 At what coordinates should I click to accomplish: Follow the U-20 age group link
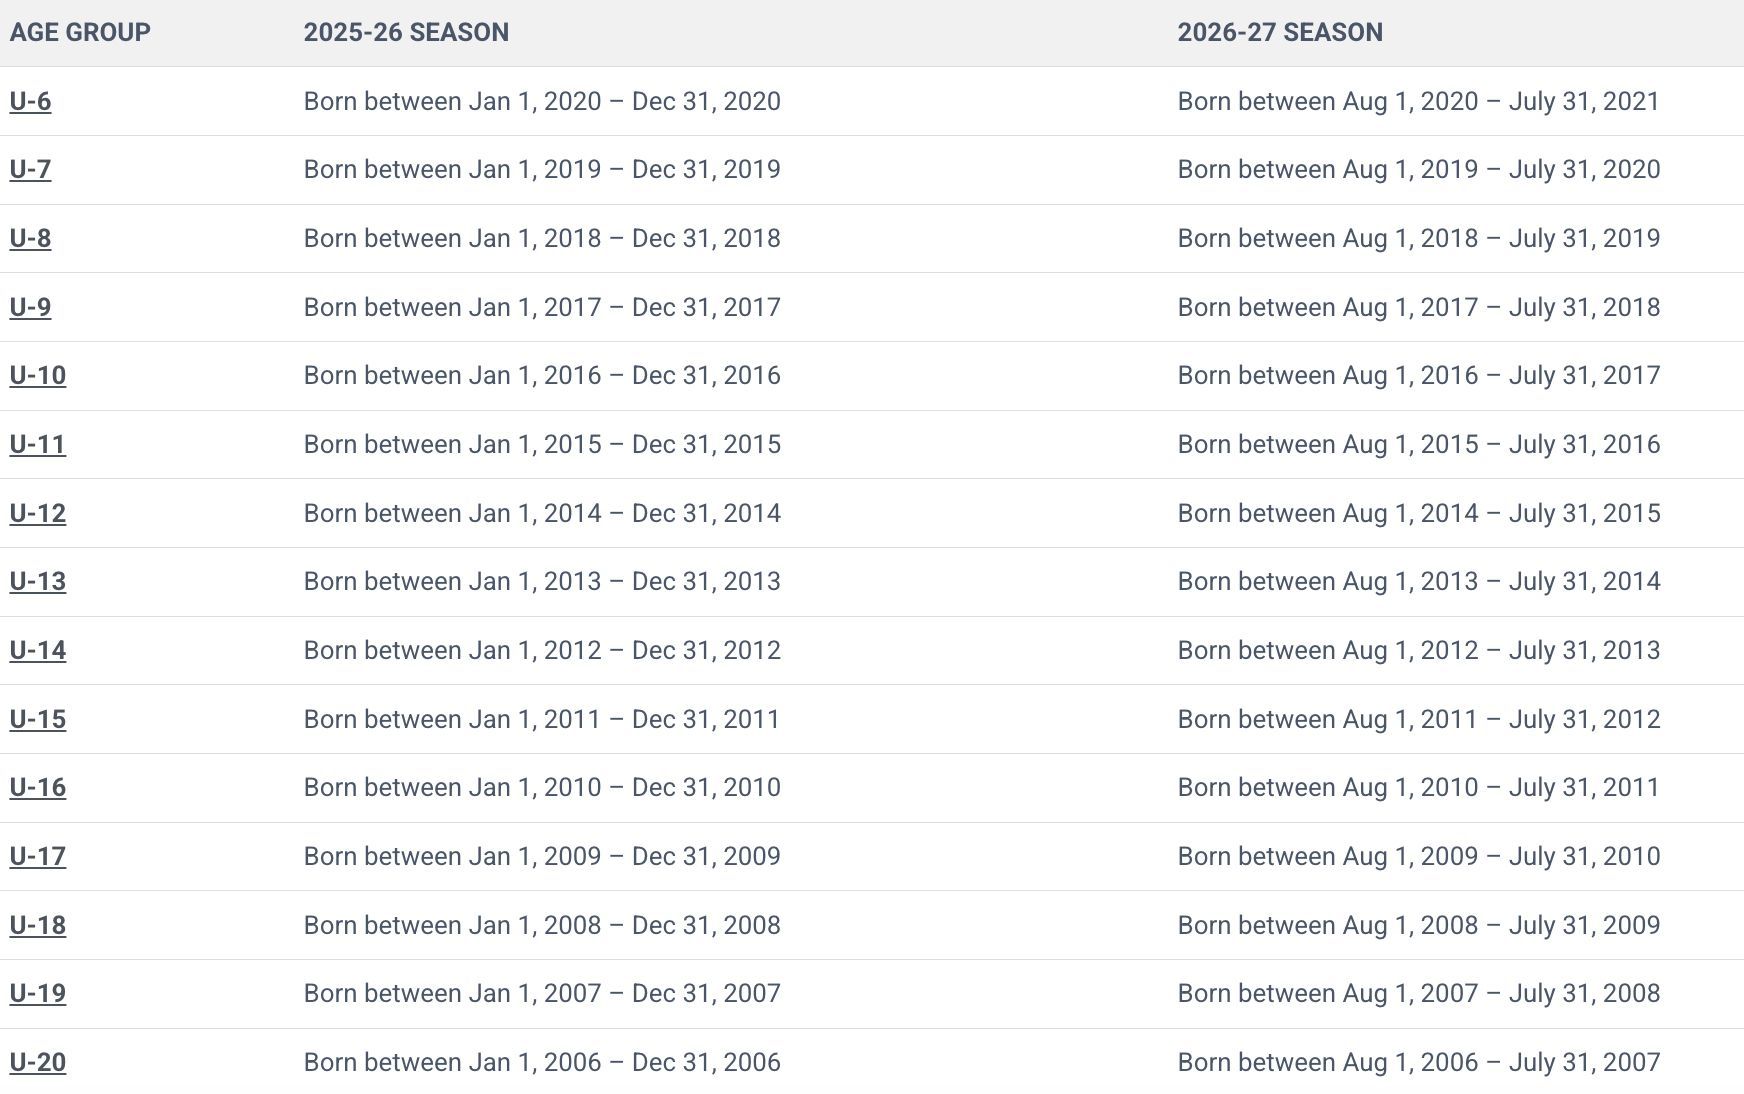(x=38, y=1062)
